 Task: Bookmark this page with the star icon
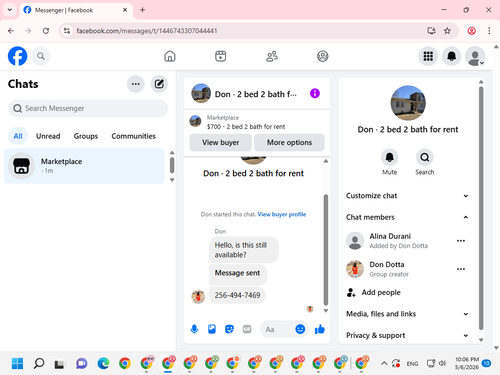[x=447, y=31]
